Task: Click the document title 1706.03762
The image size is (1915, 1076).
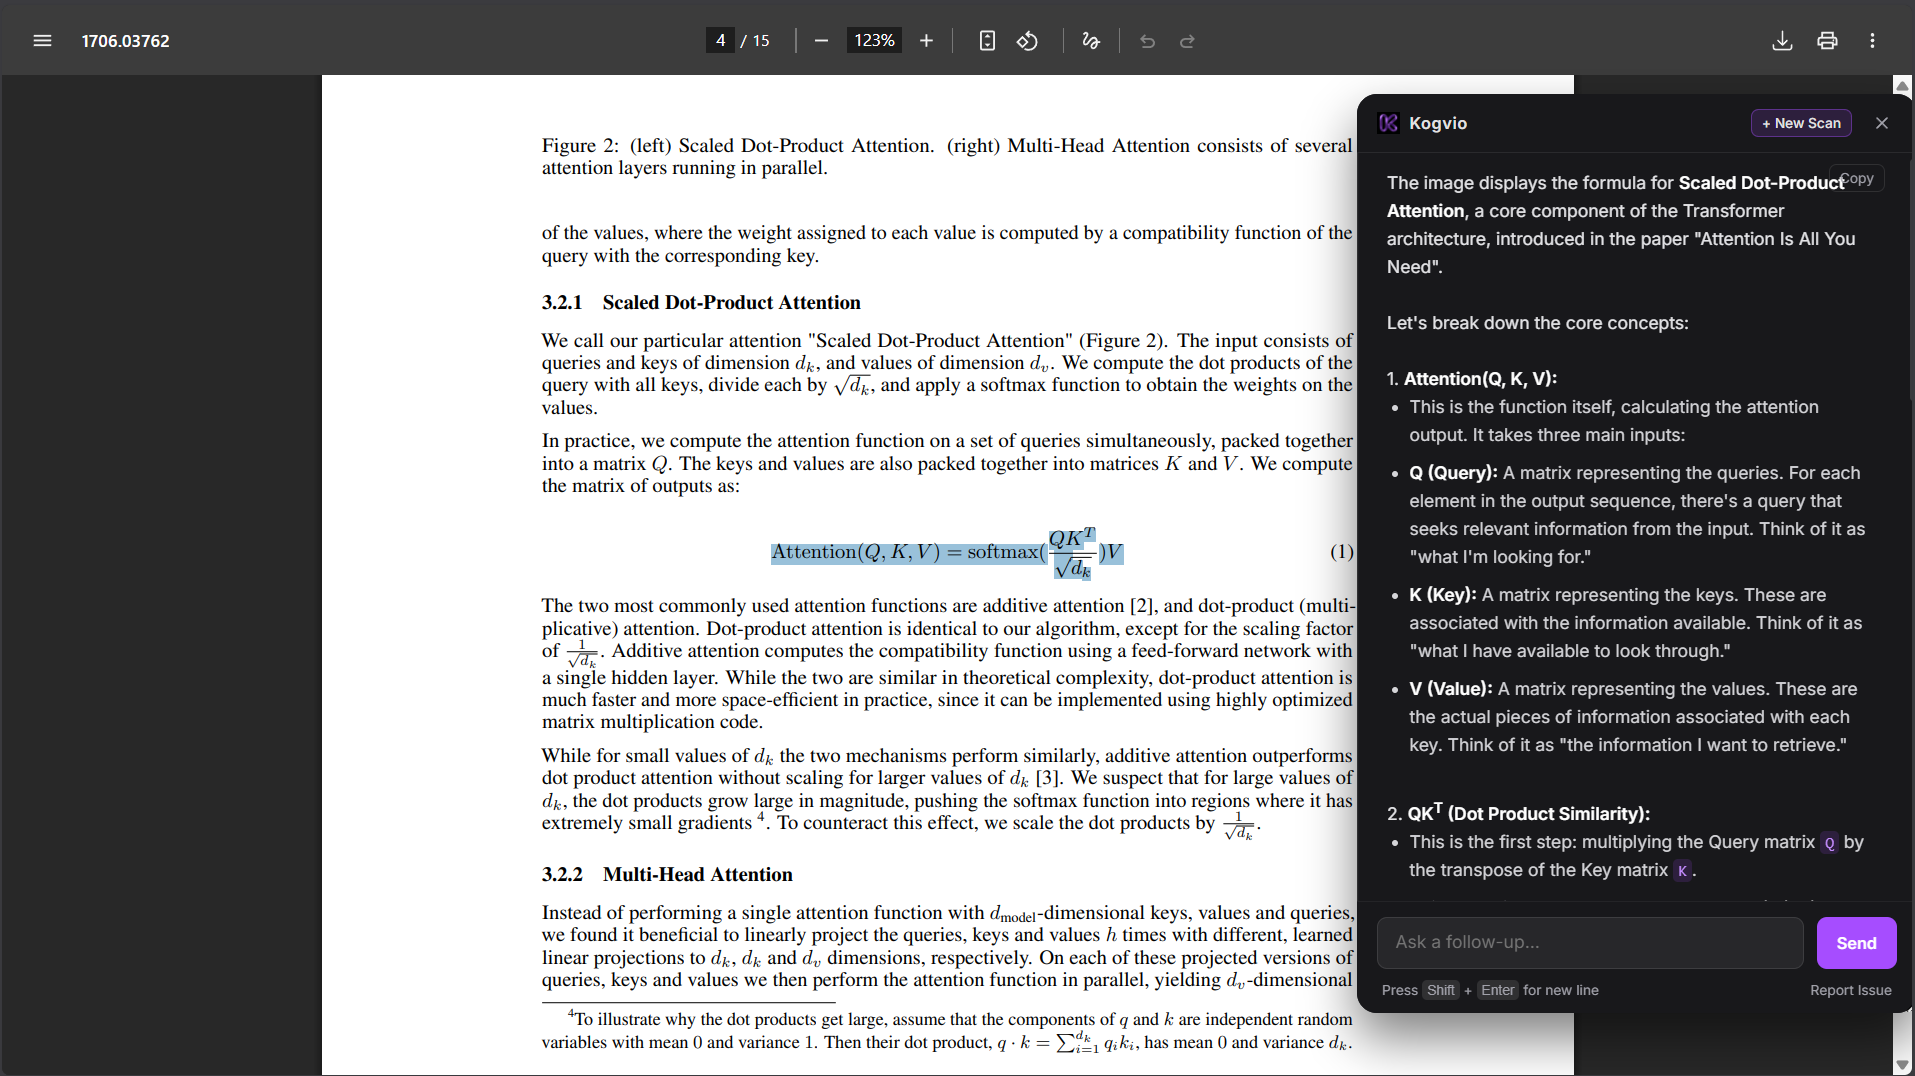Action: click(125, 41)
